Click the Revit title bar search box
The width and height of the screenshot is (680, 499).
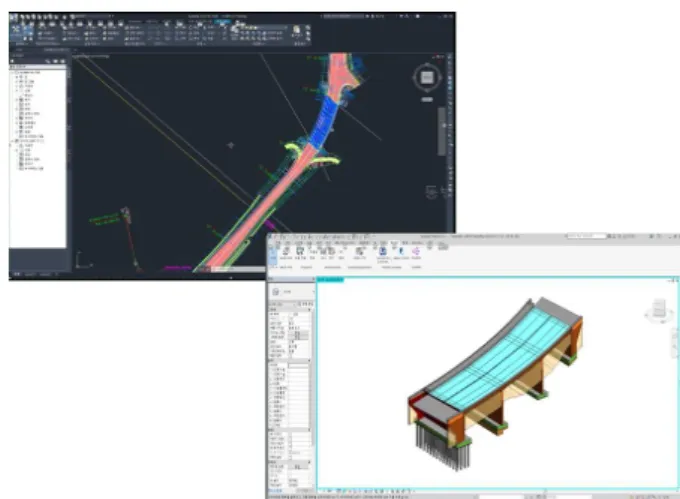click(586, 236)
